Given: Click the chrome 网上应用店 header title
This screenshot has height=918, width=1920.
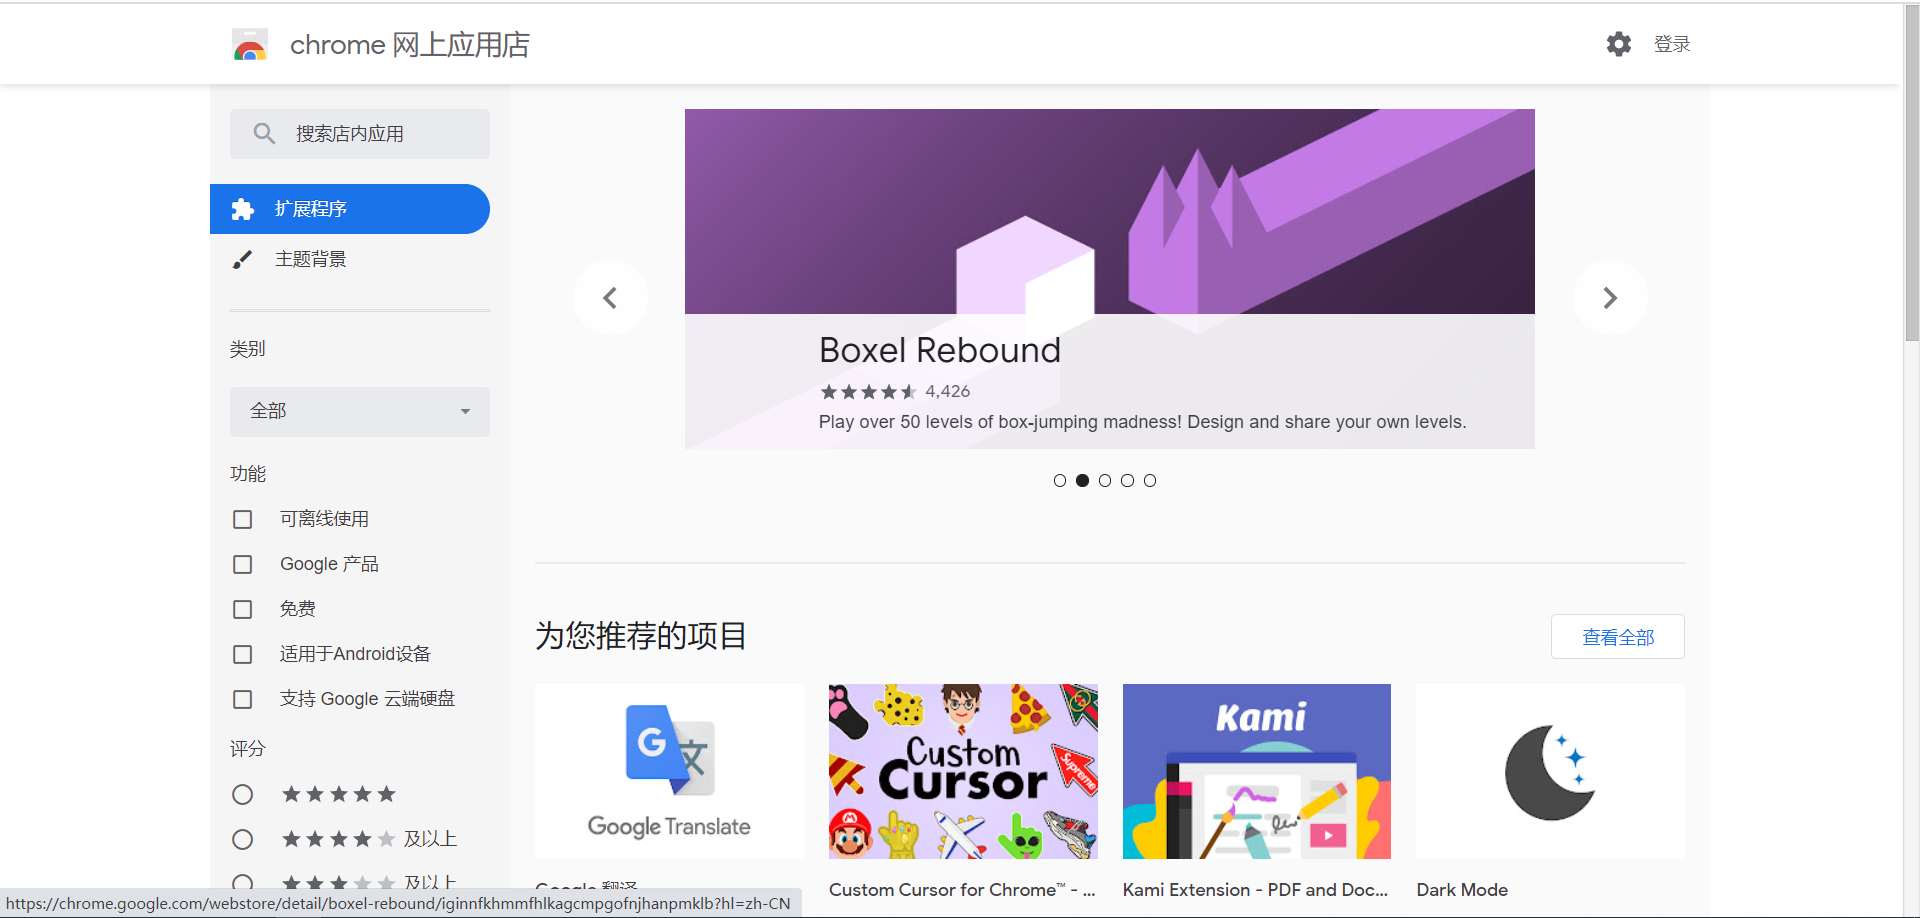Looking at the screenshot, I should tap(410, 45).
